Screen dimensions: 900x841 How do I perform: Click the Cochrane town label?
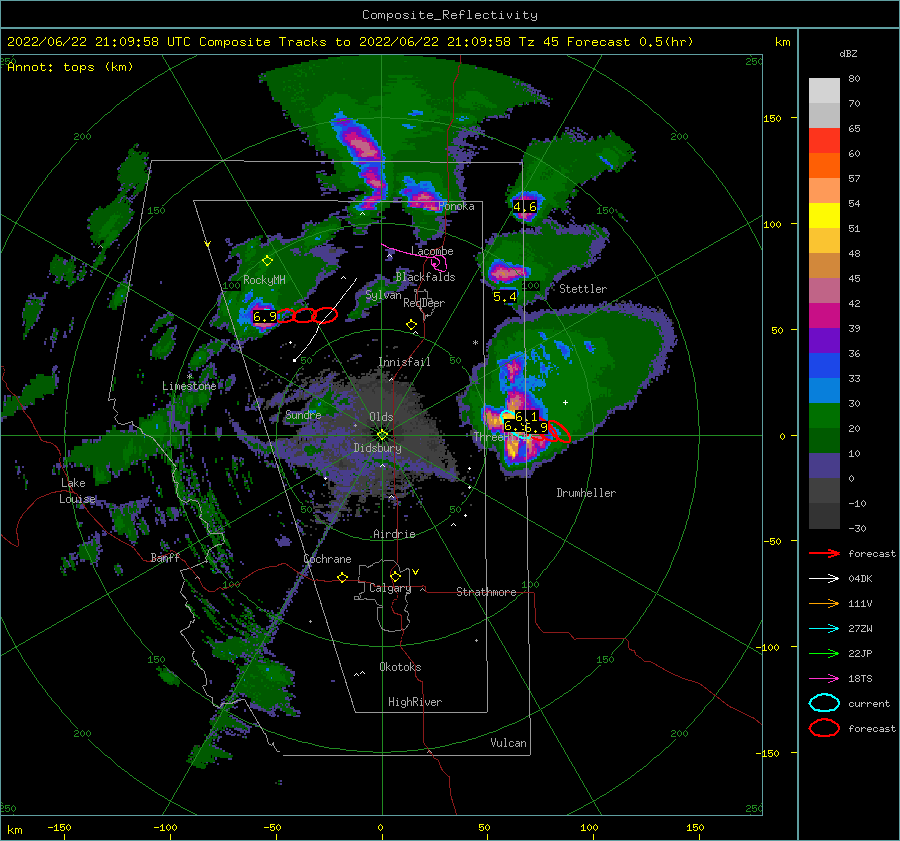pyautogui.click(x=327, y=559)
